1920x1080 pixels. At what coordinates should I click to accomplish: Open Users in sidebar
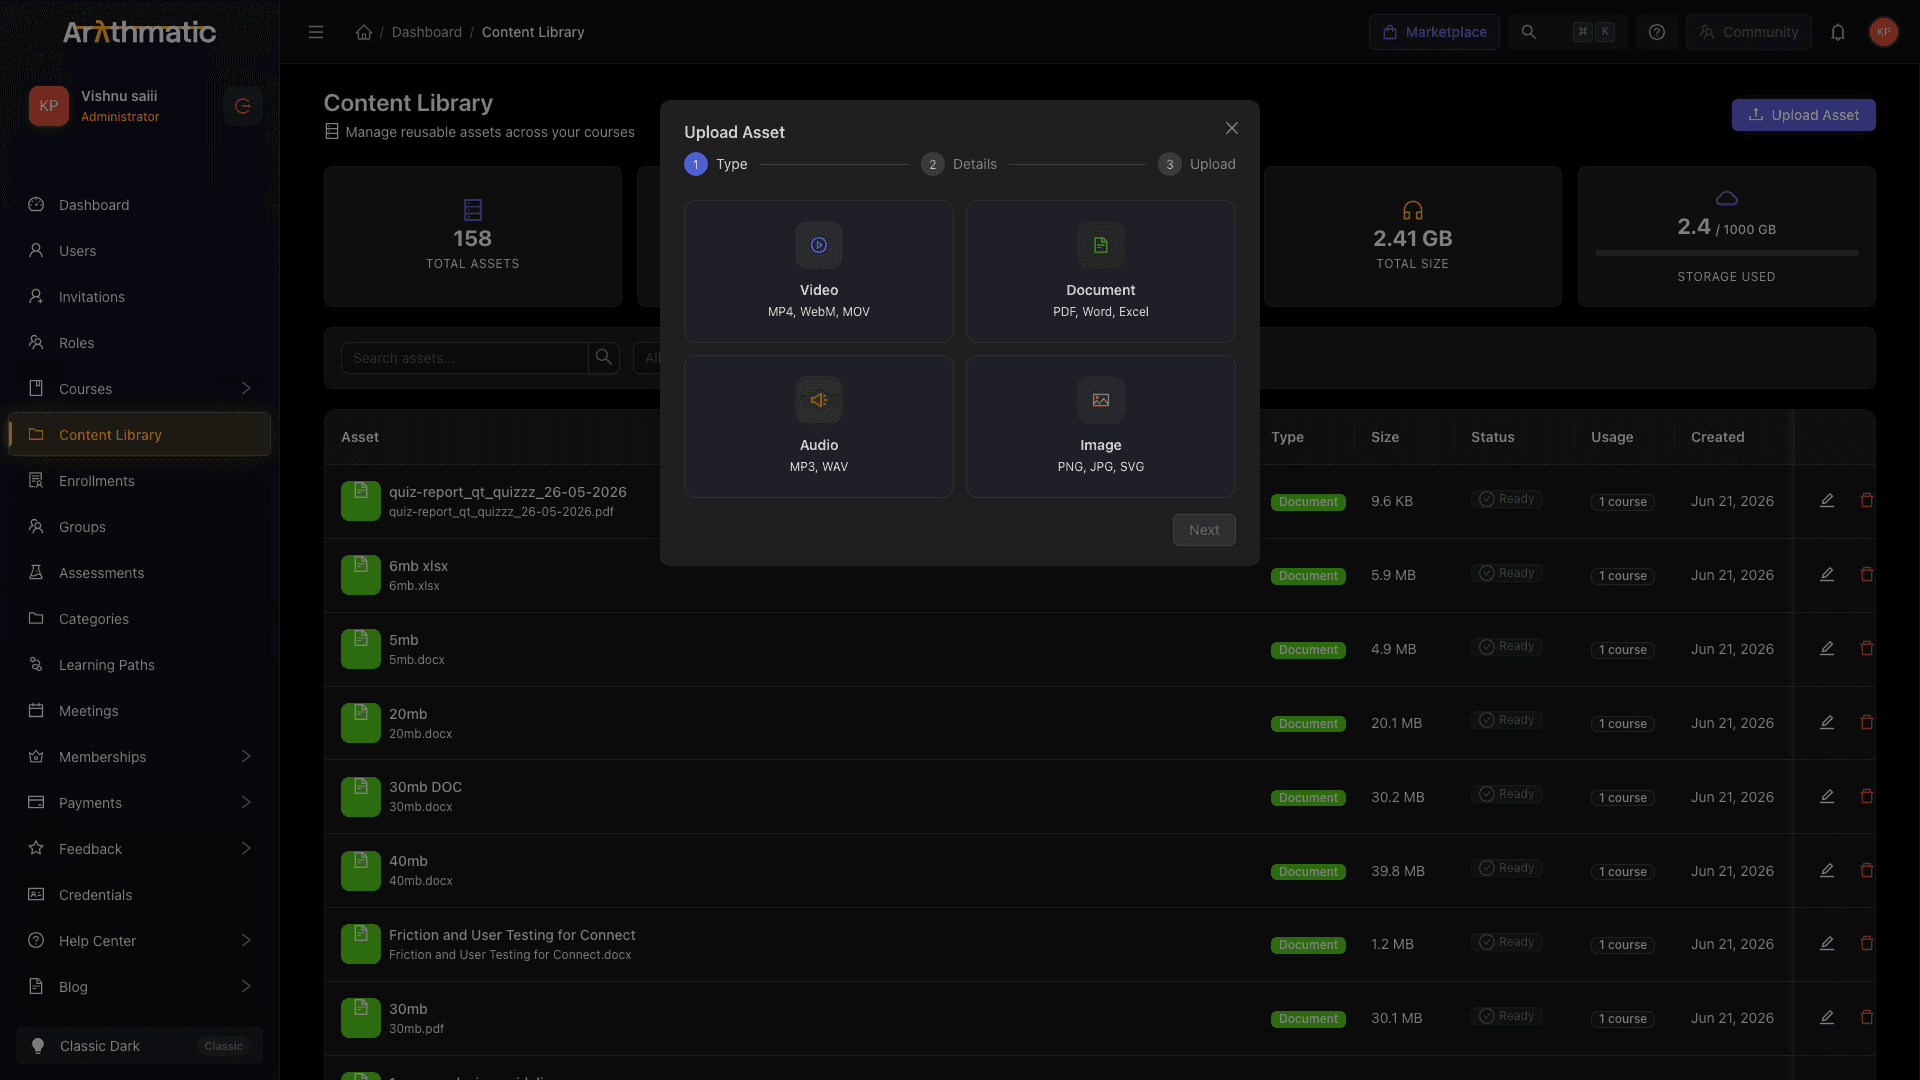pyautogui.click(x=139, y=251)
